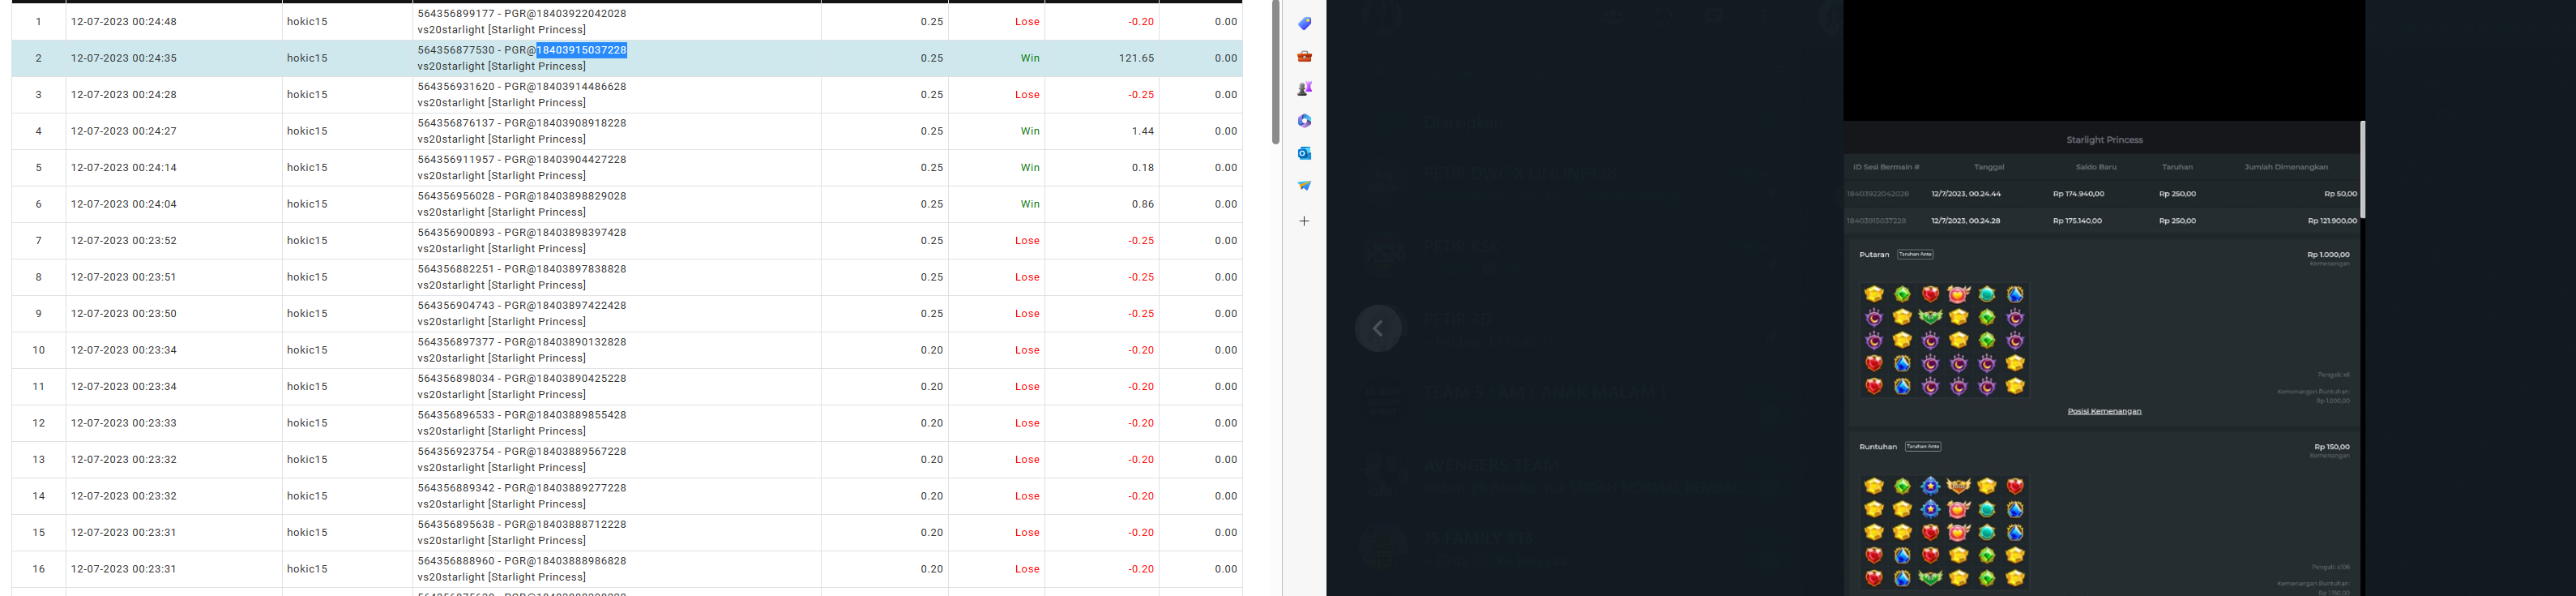Click the Lose result in row 1
The height and width of the screenshot is (596, 2576).
[x=1027, y=22]
